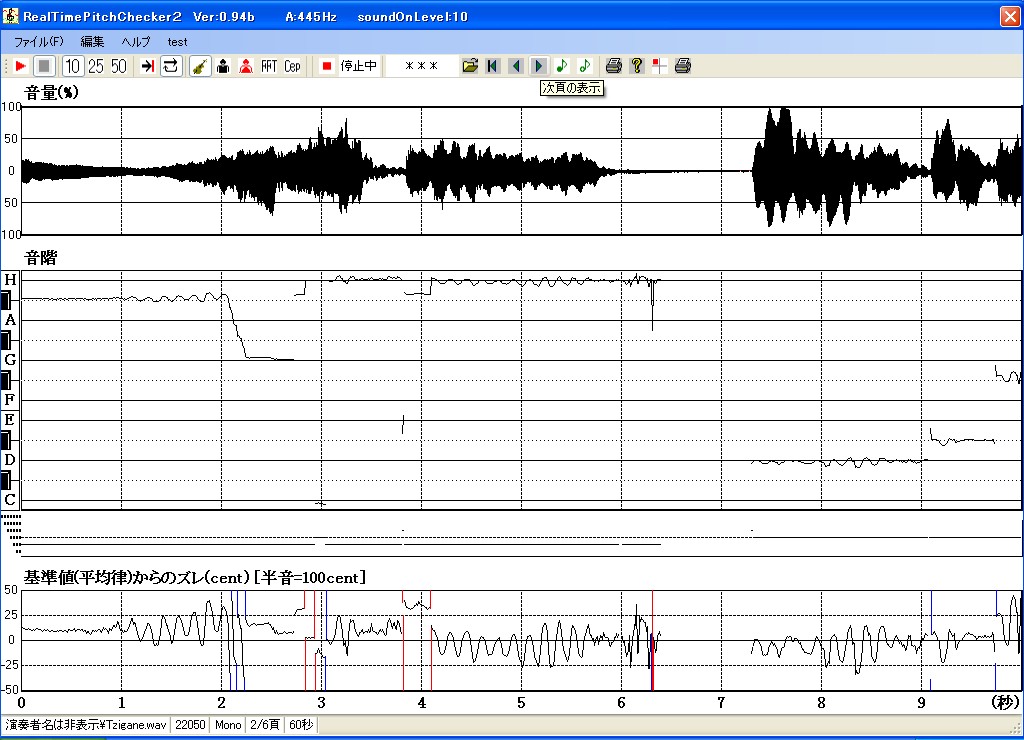Open the test menu
The image size is (1024, 740).
[177, 42]
